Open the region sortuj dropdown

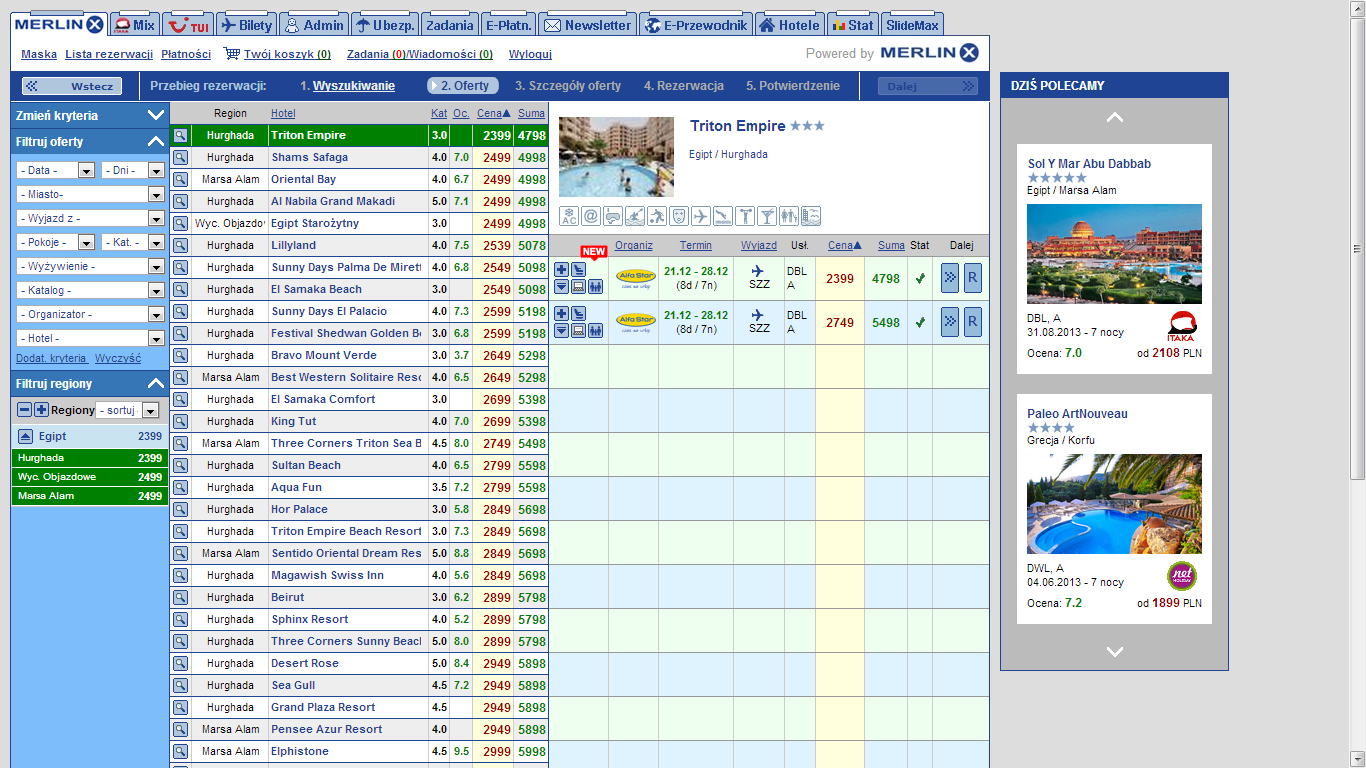coord(127,410)
